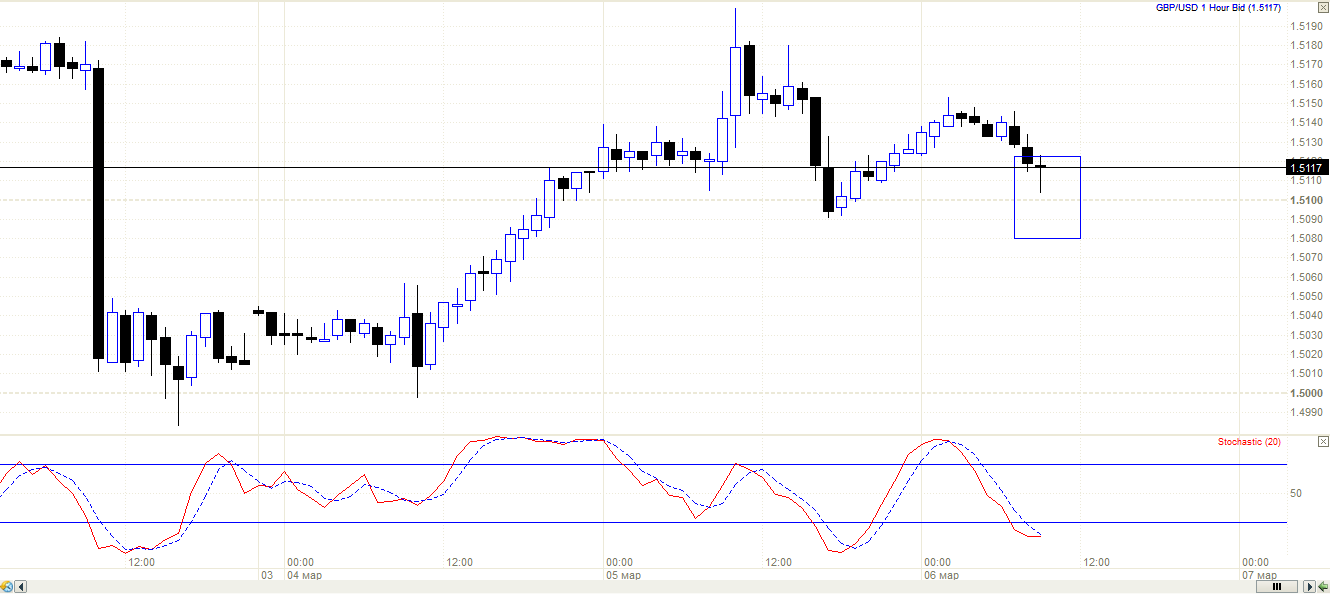The width and height of the screenshot is (1330, 594).
Task: Click the 1.5100 level on price axis
Action: point(1306,200)
